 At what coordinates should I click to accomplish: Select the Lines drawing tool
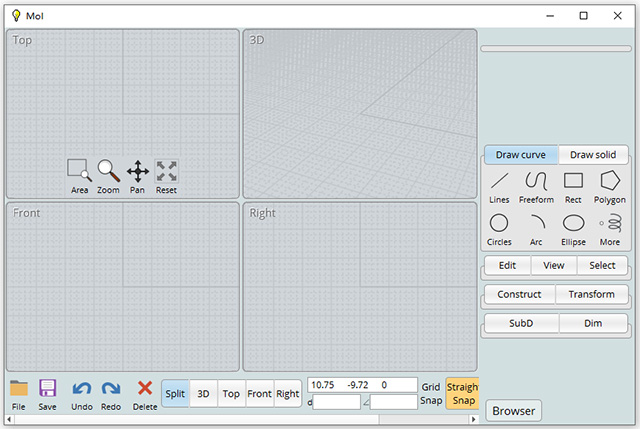tap(499, 185)
